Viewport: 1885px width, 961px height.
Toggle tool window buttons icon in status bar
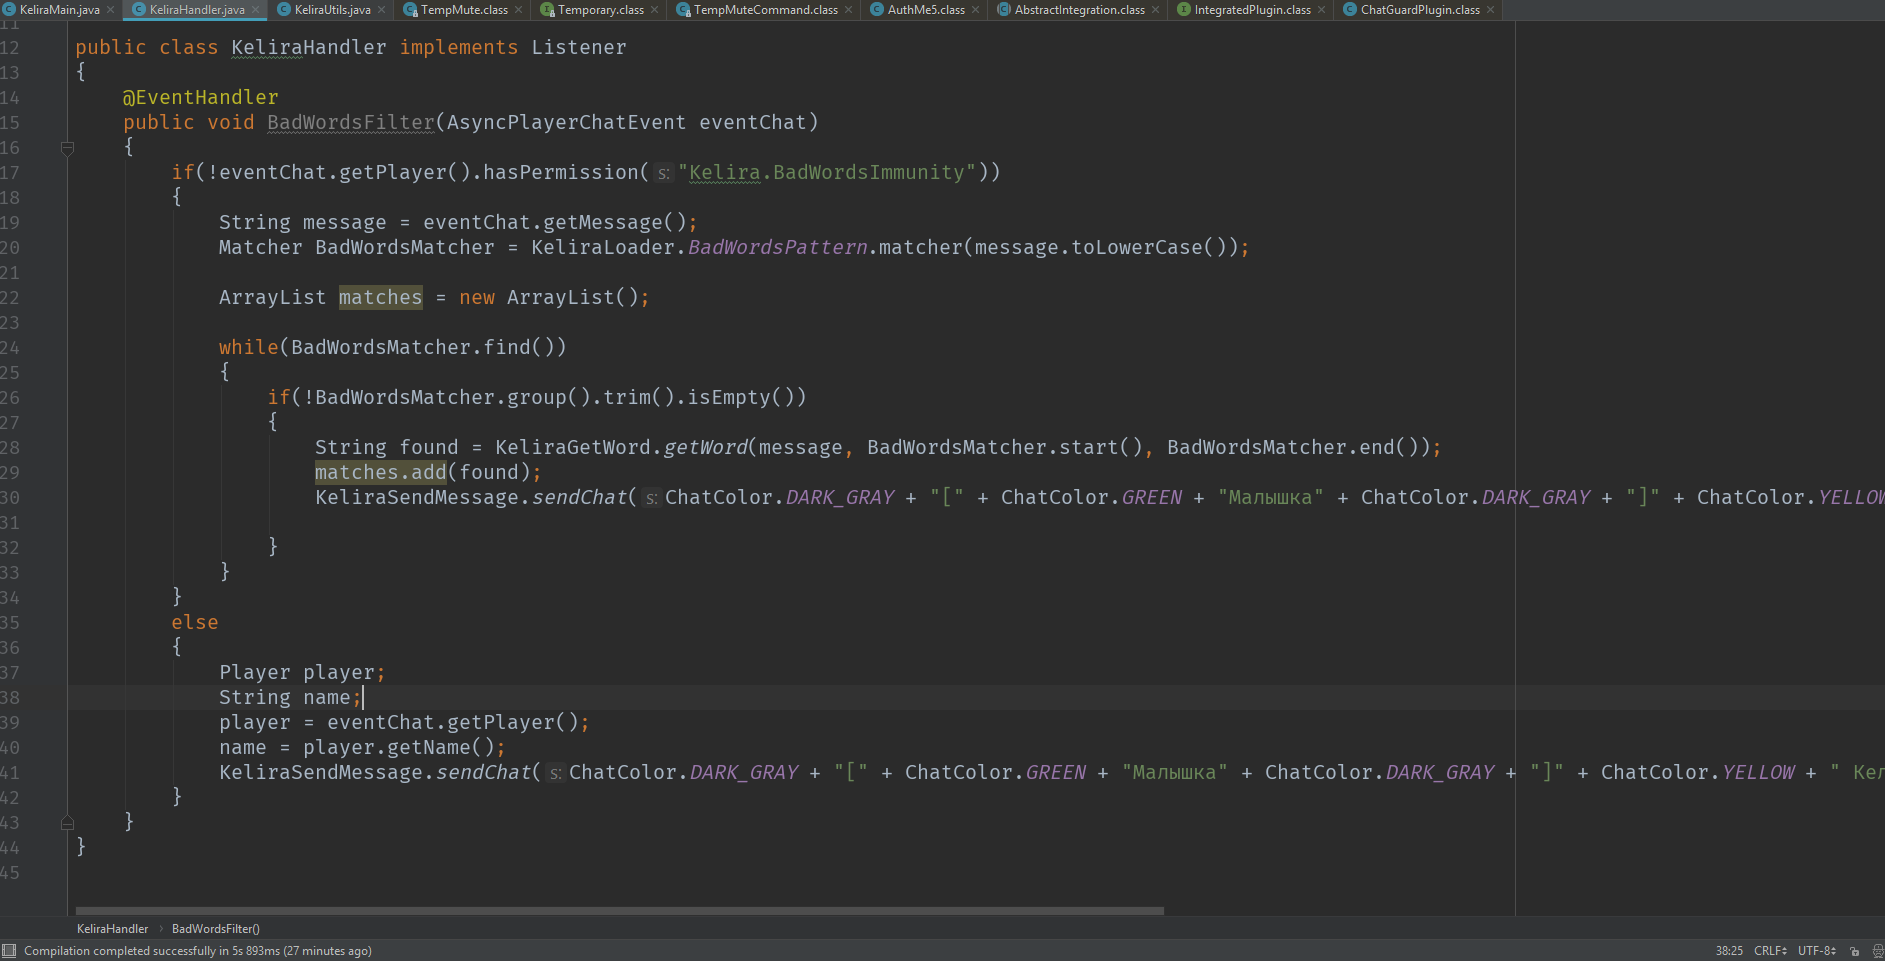coord(9,951)
